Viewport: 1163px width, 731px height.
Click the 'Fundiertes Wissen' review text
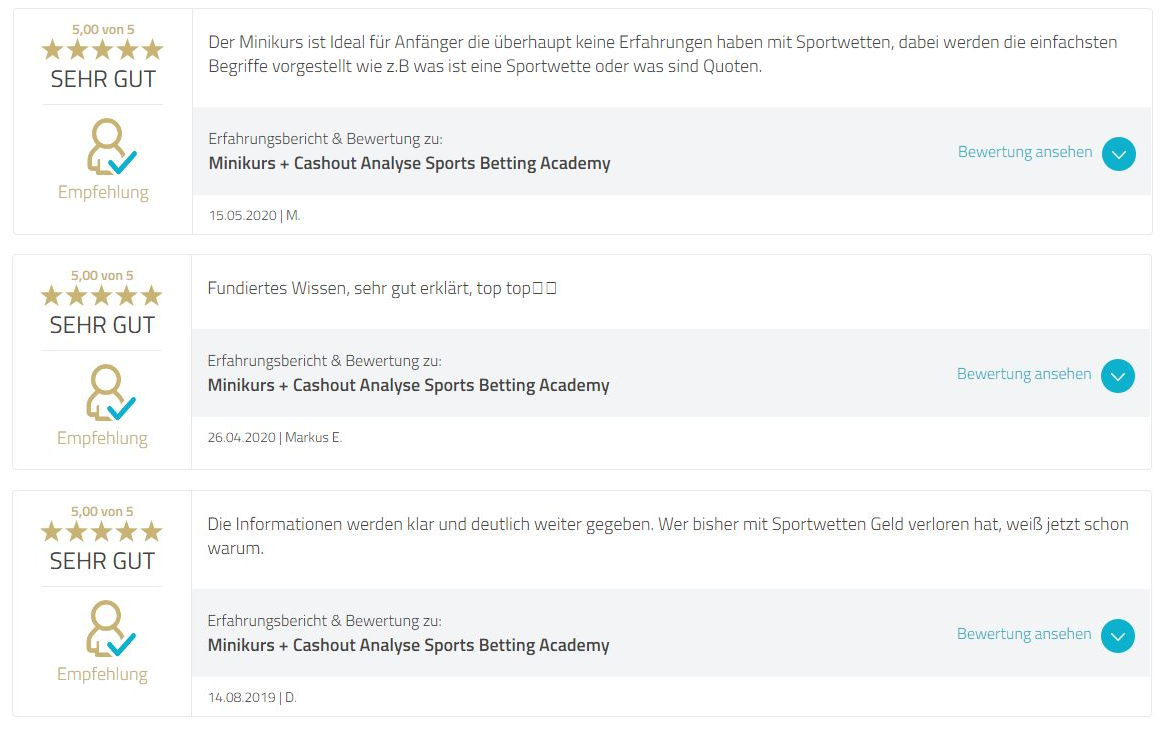[x=381, y=289]
